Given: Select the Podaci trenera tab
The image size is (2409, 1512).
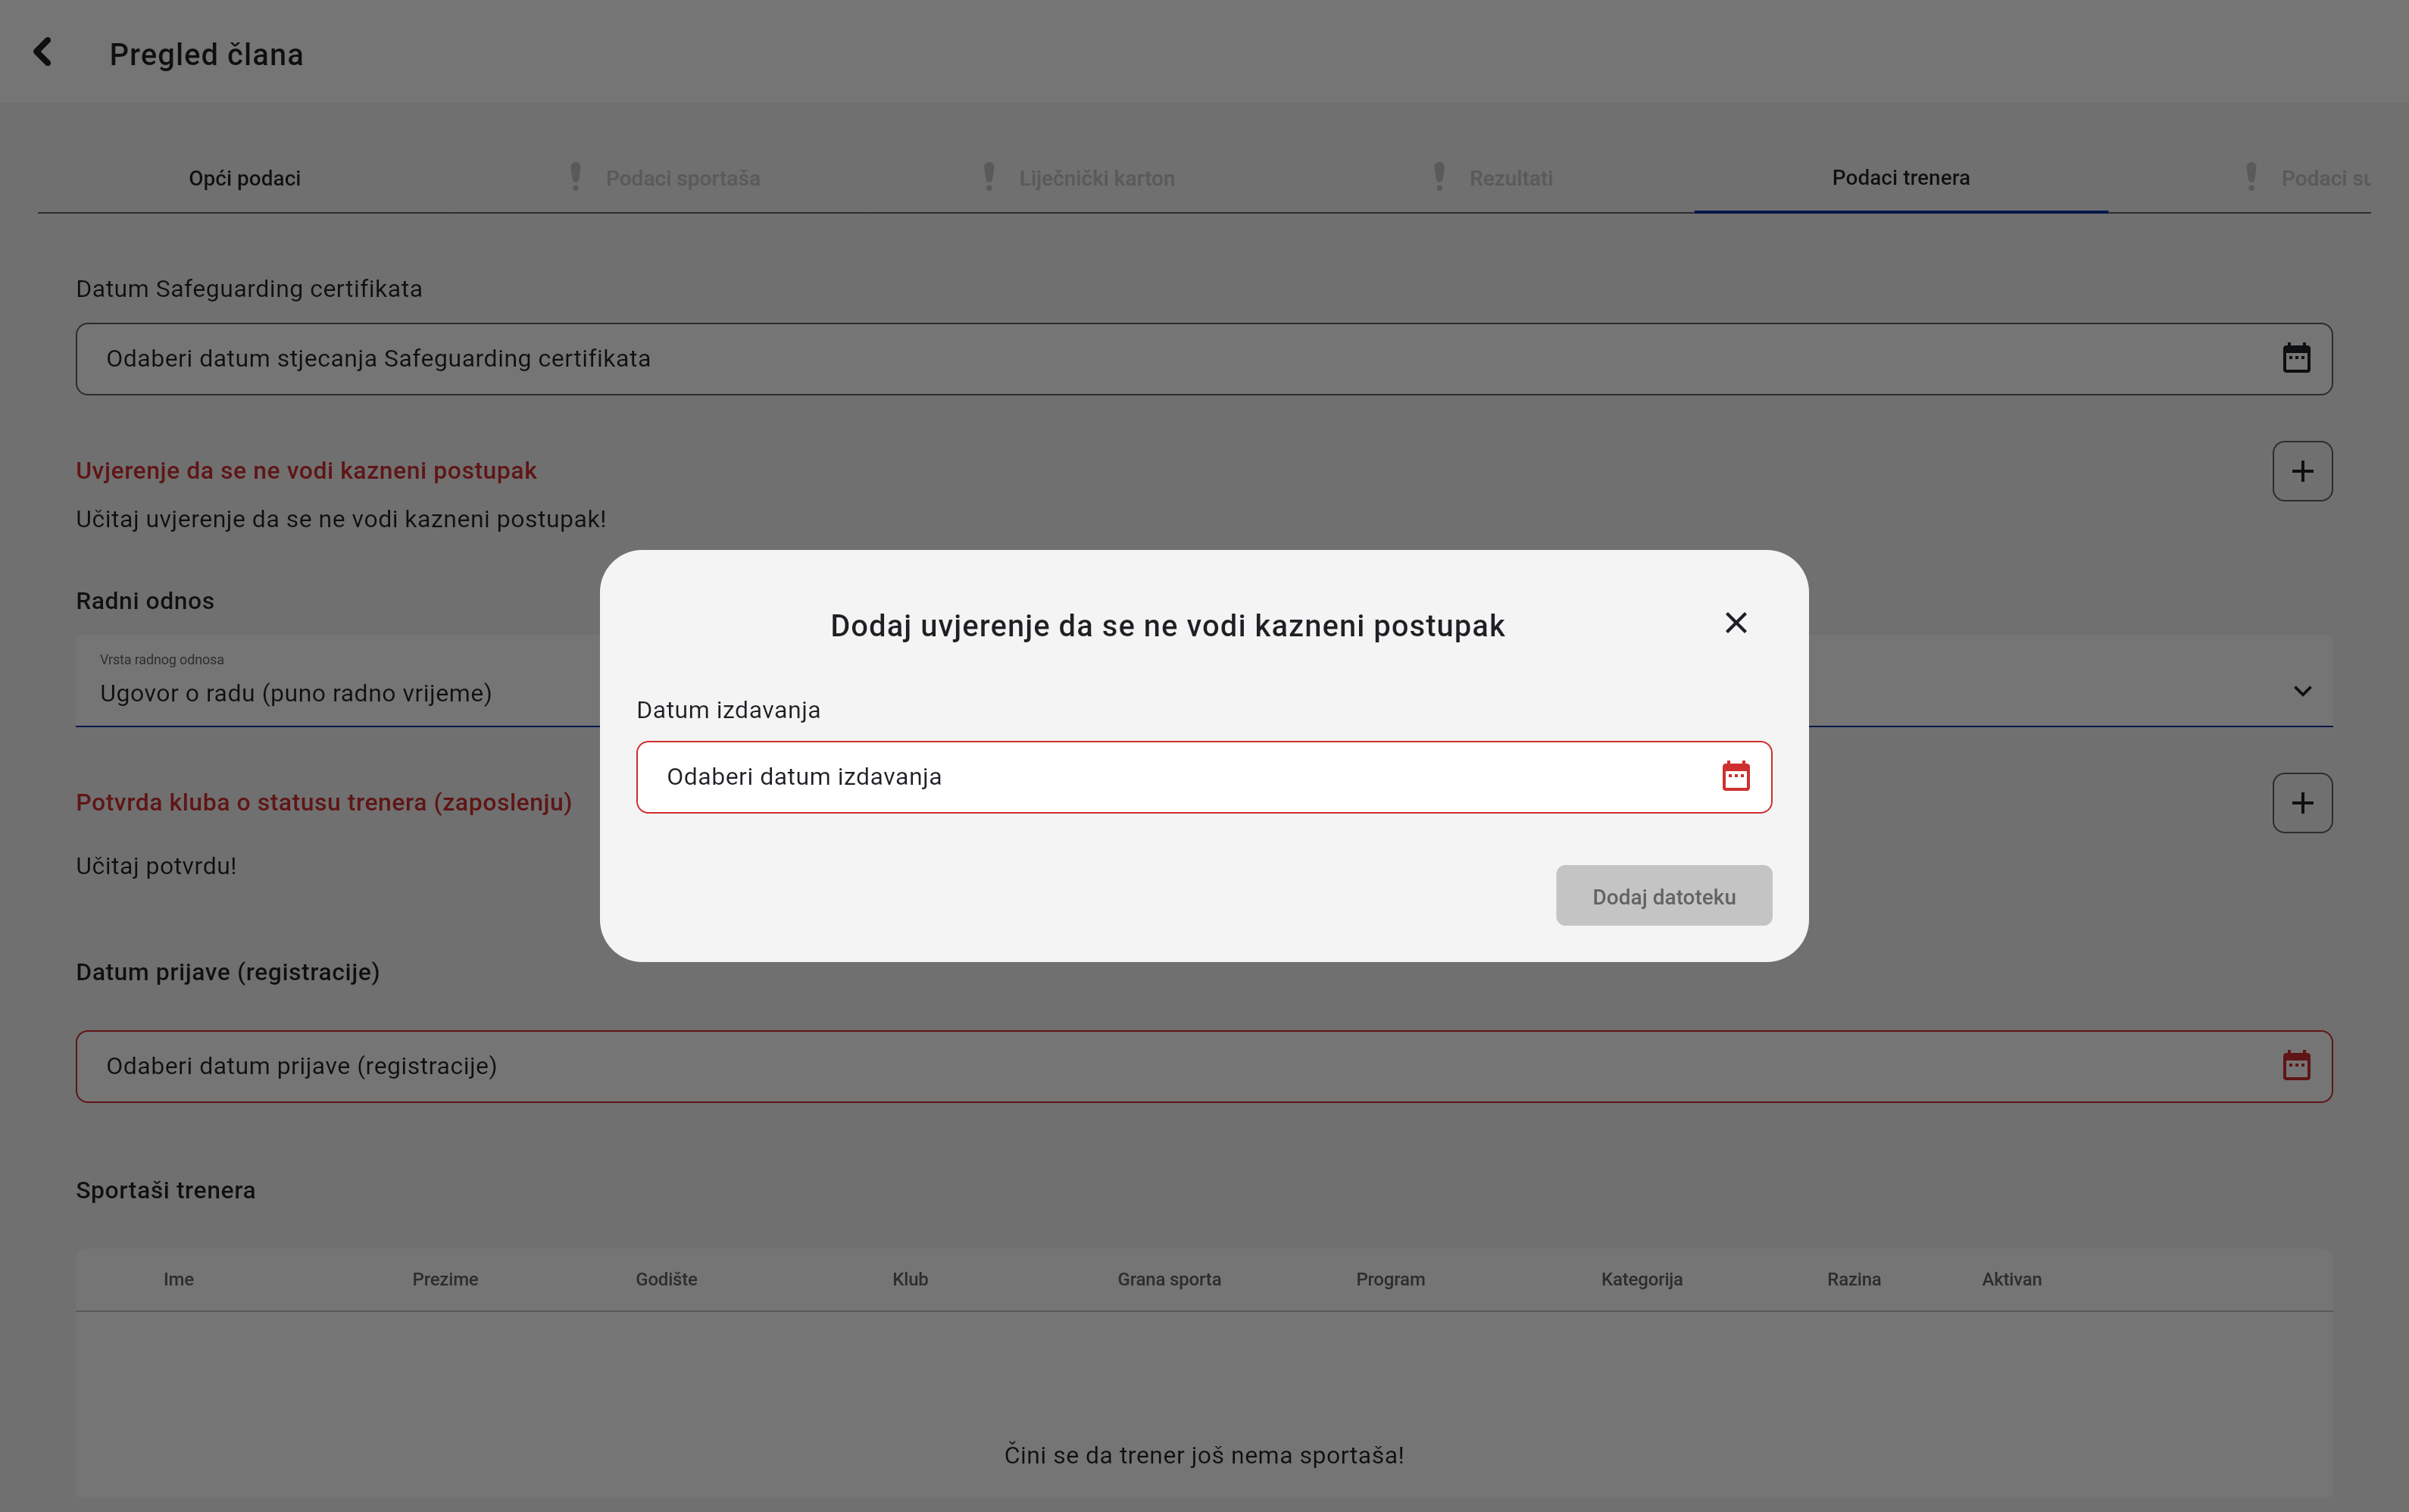Looking at the screenshot, I should [1900, 177].
